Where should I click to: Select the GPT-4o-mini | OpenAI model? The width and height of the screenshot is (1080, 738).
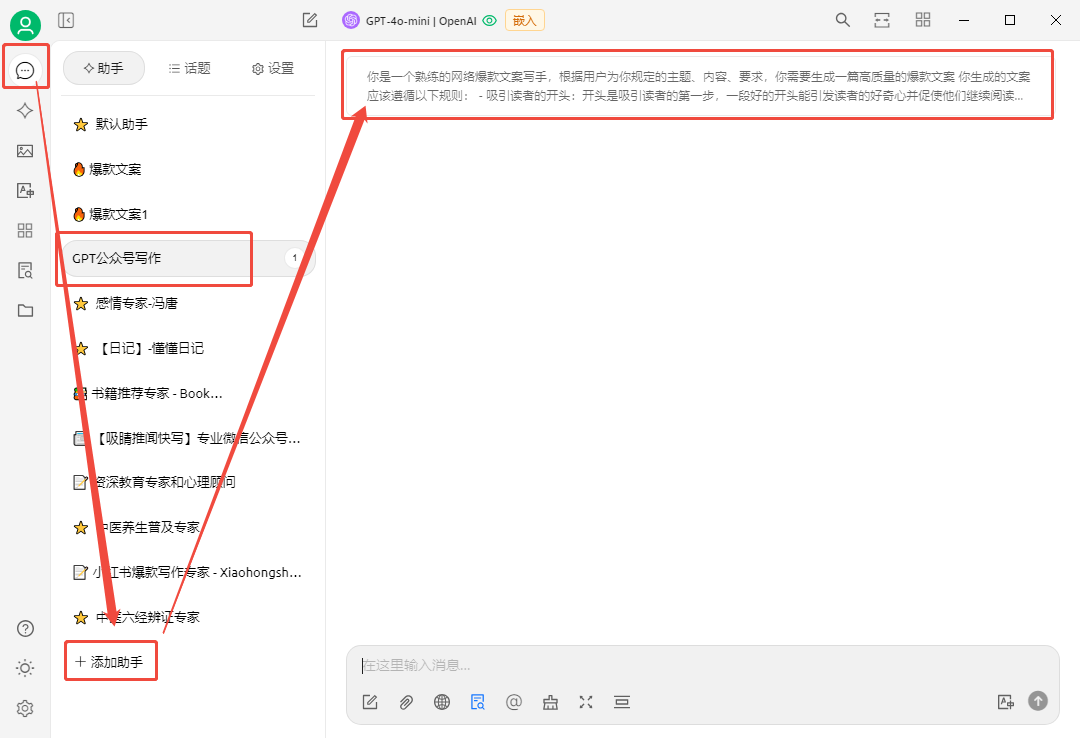coord(409,21)
